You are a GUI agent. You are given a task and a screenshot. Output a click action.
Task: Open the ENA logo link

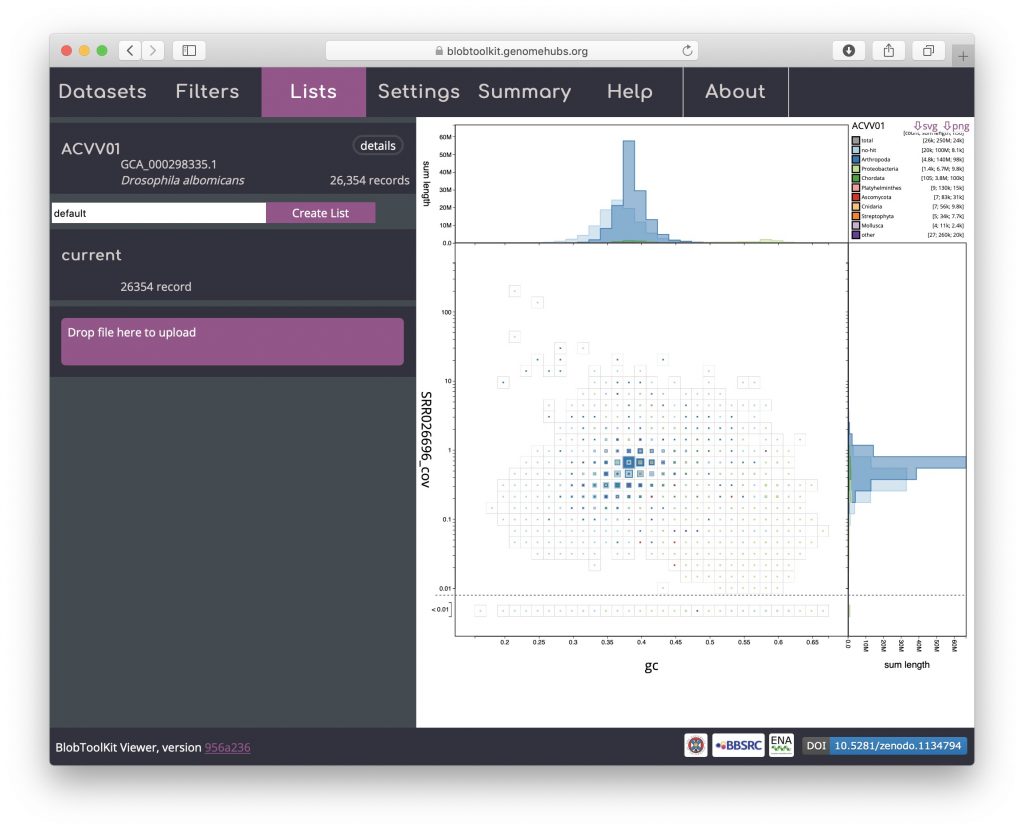coord(781,746)
